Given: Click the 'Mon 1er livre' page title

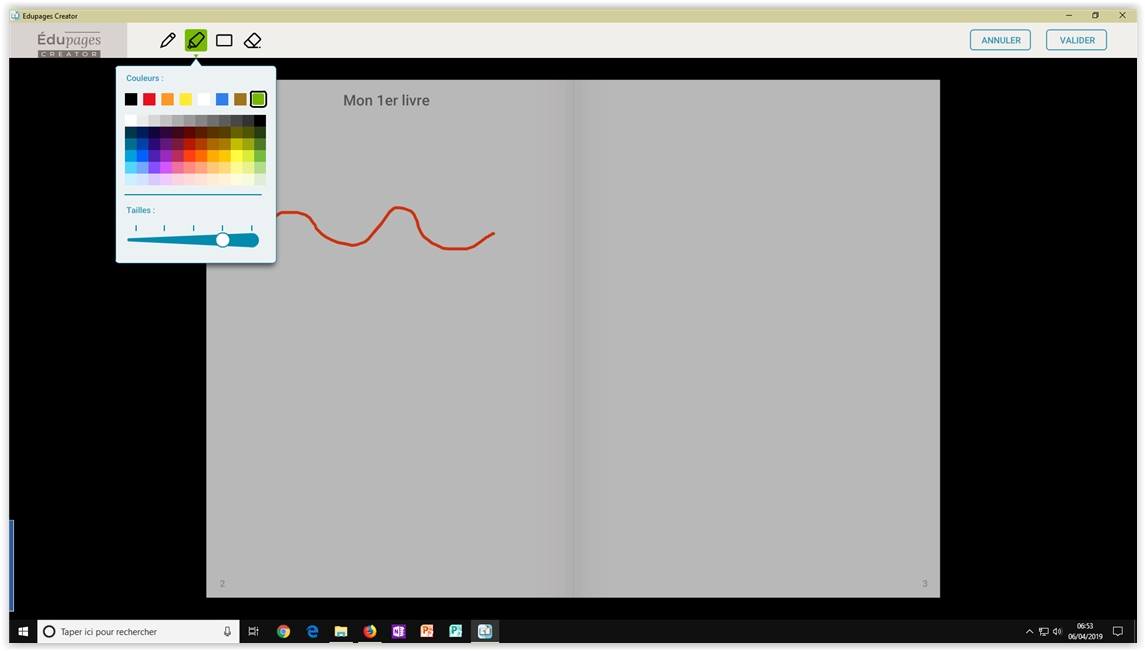Looking at the screenshot, I should 386,101.
